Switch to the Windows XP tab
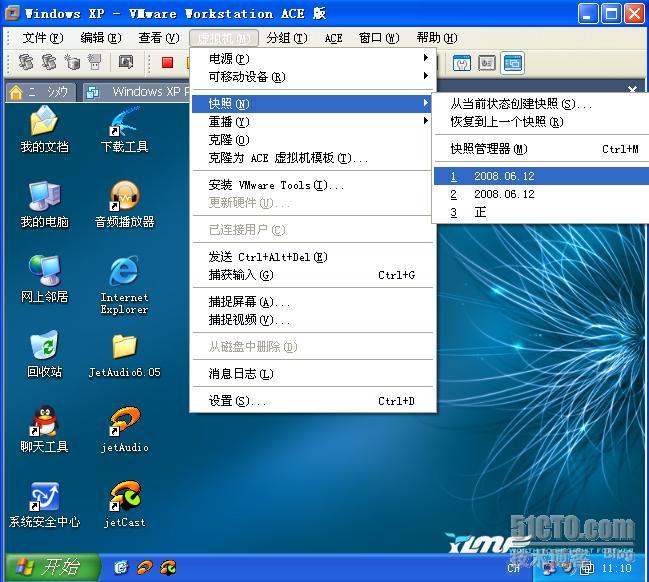The width and height of the screenshot is (649, 582). click(x=137, y=91)
